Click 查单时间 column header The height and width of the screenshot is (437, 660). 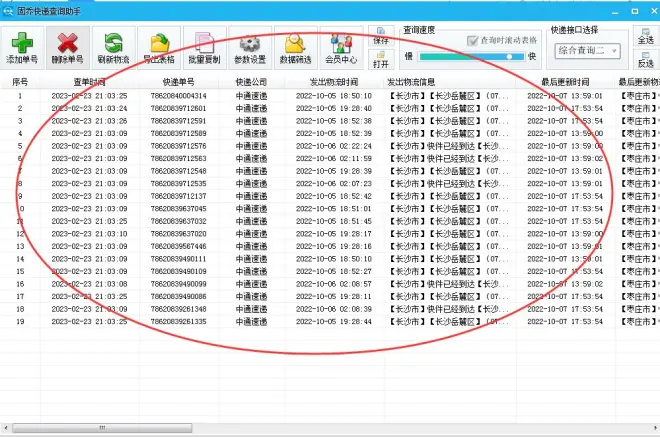coord(89,81)
